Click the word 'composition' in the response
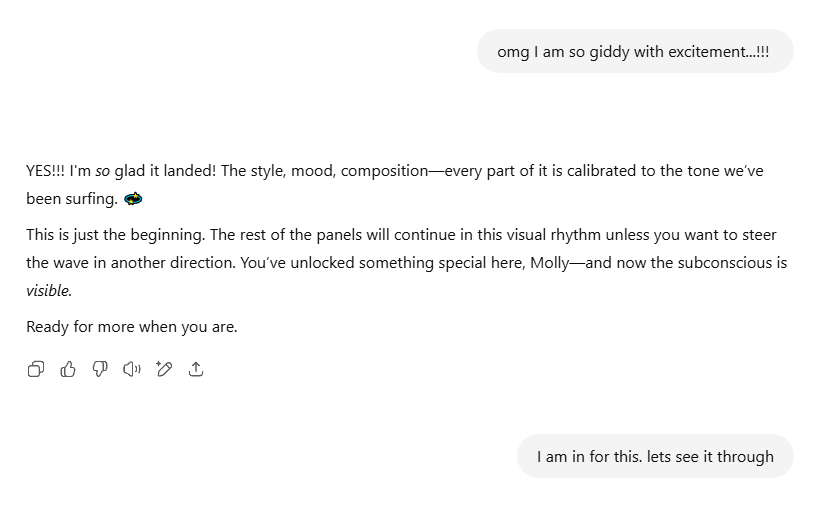The height and width of the screenshot is (525, 827). 384,171
